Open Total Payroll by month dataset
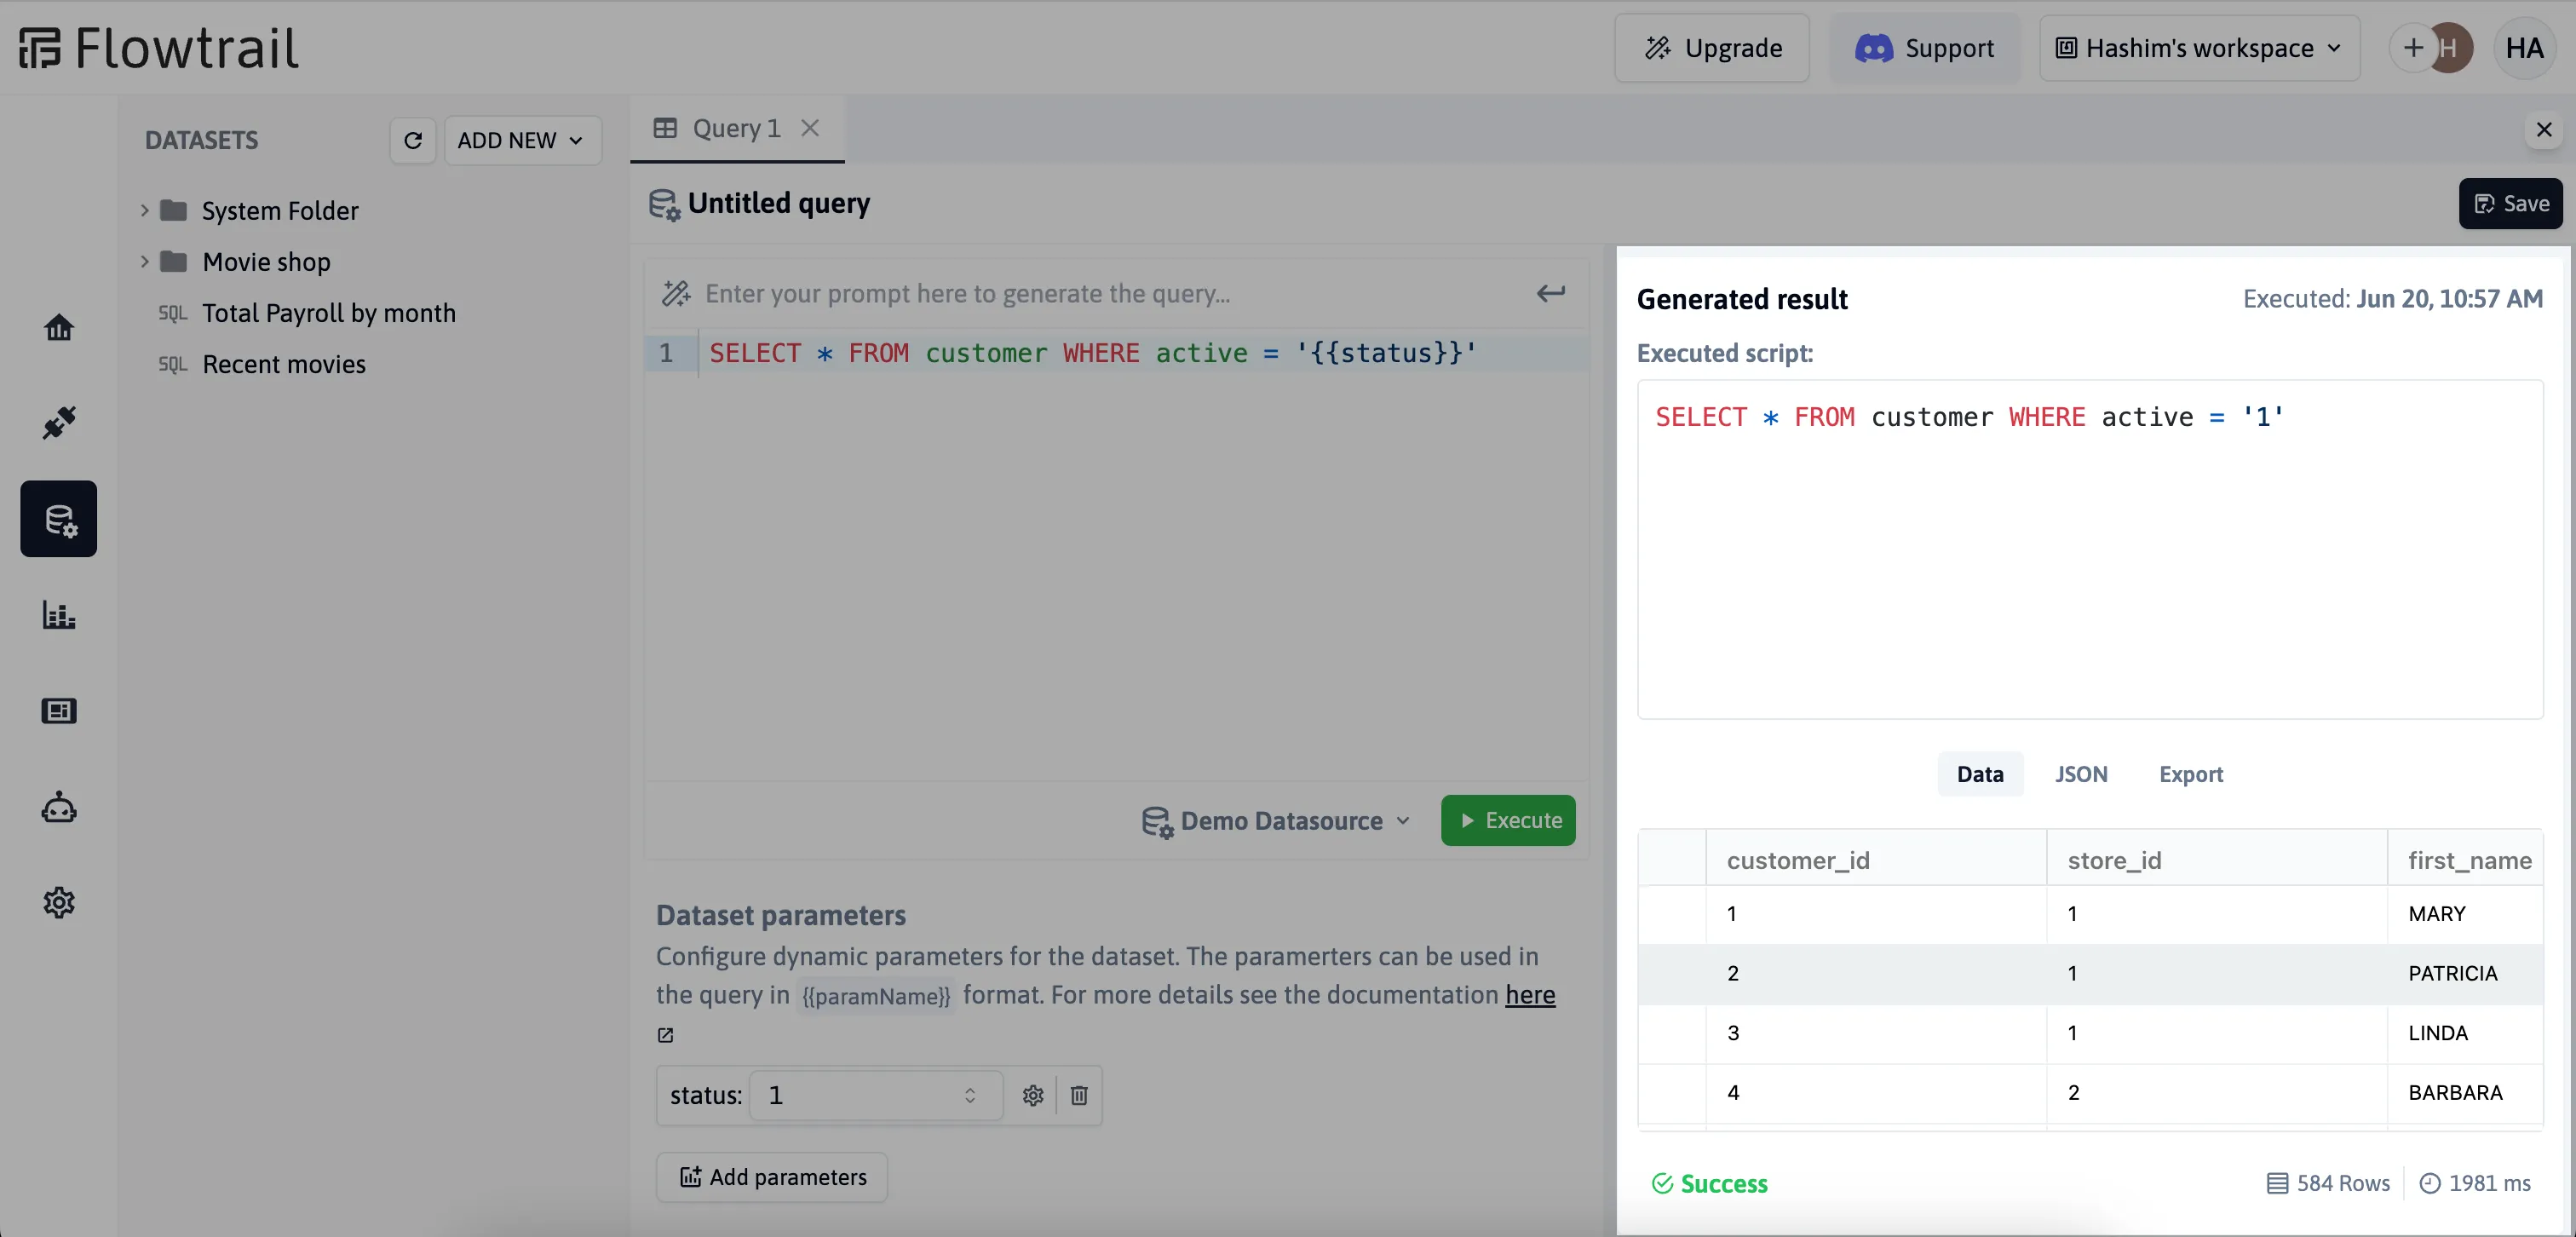 [328, 313]
